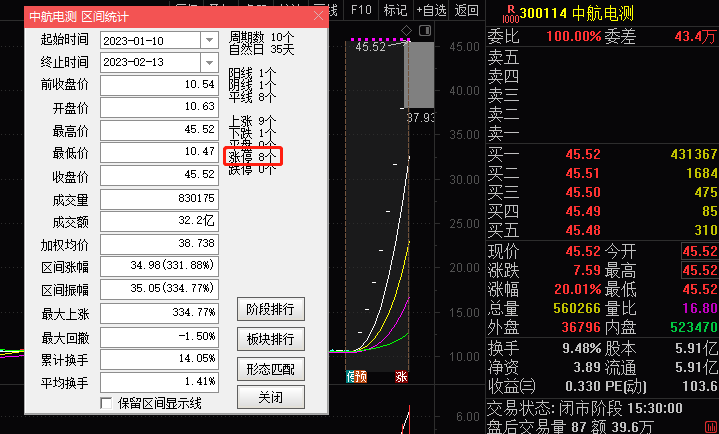
Task: Click the 最低价 field showing 10.47
Action: point(159,152)
